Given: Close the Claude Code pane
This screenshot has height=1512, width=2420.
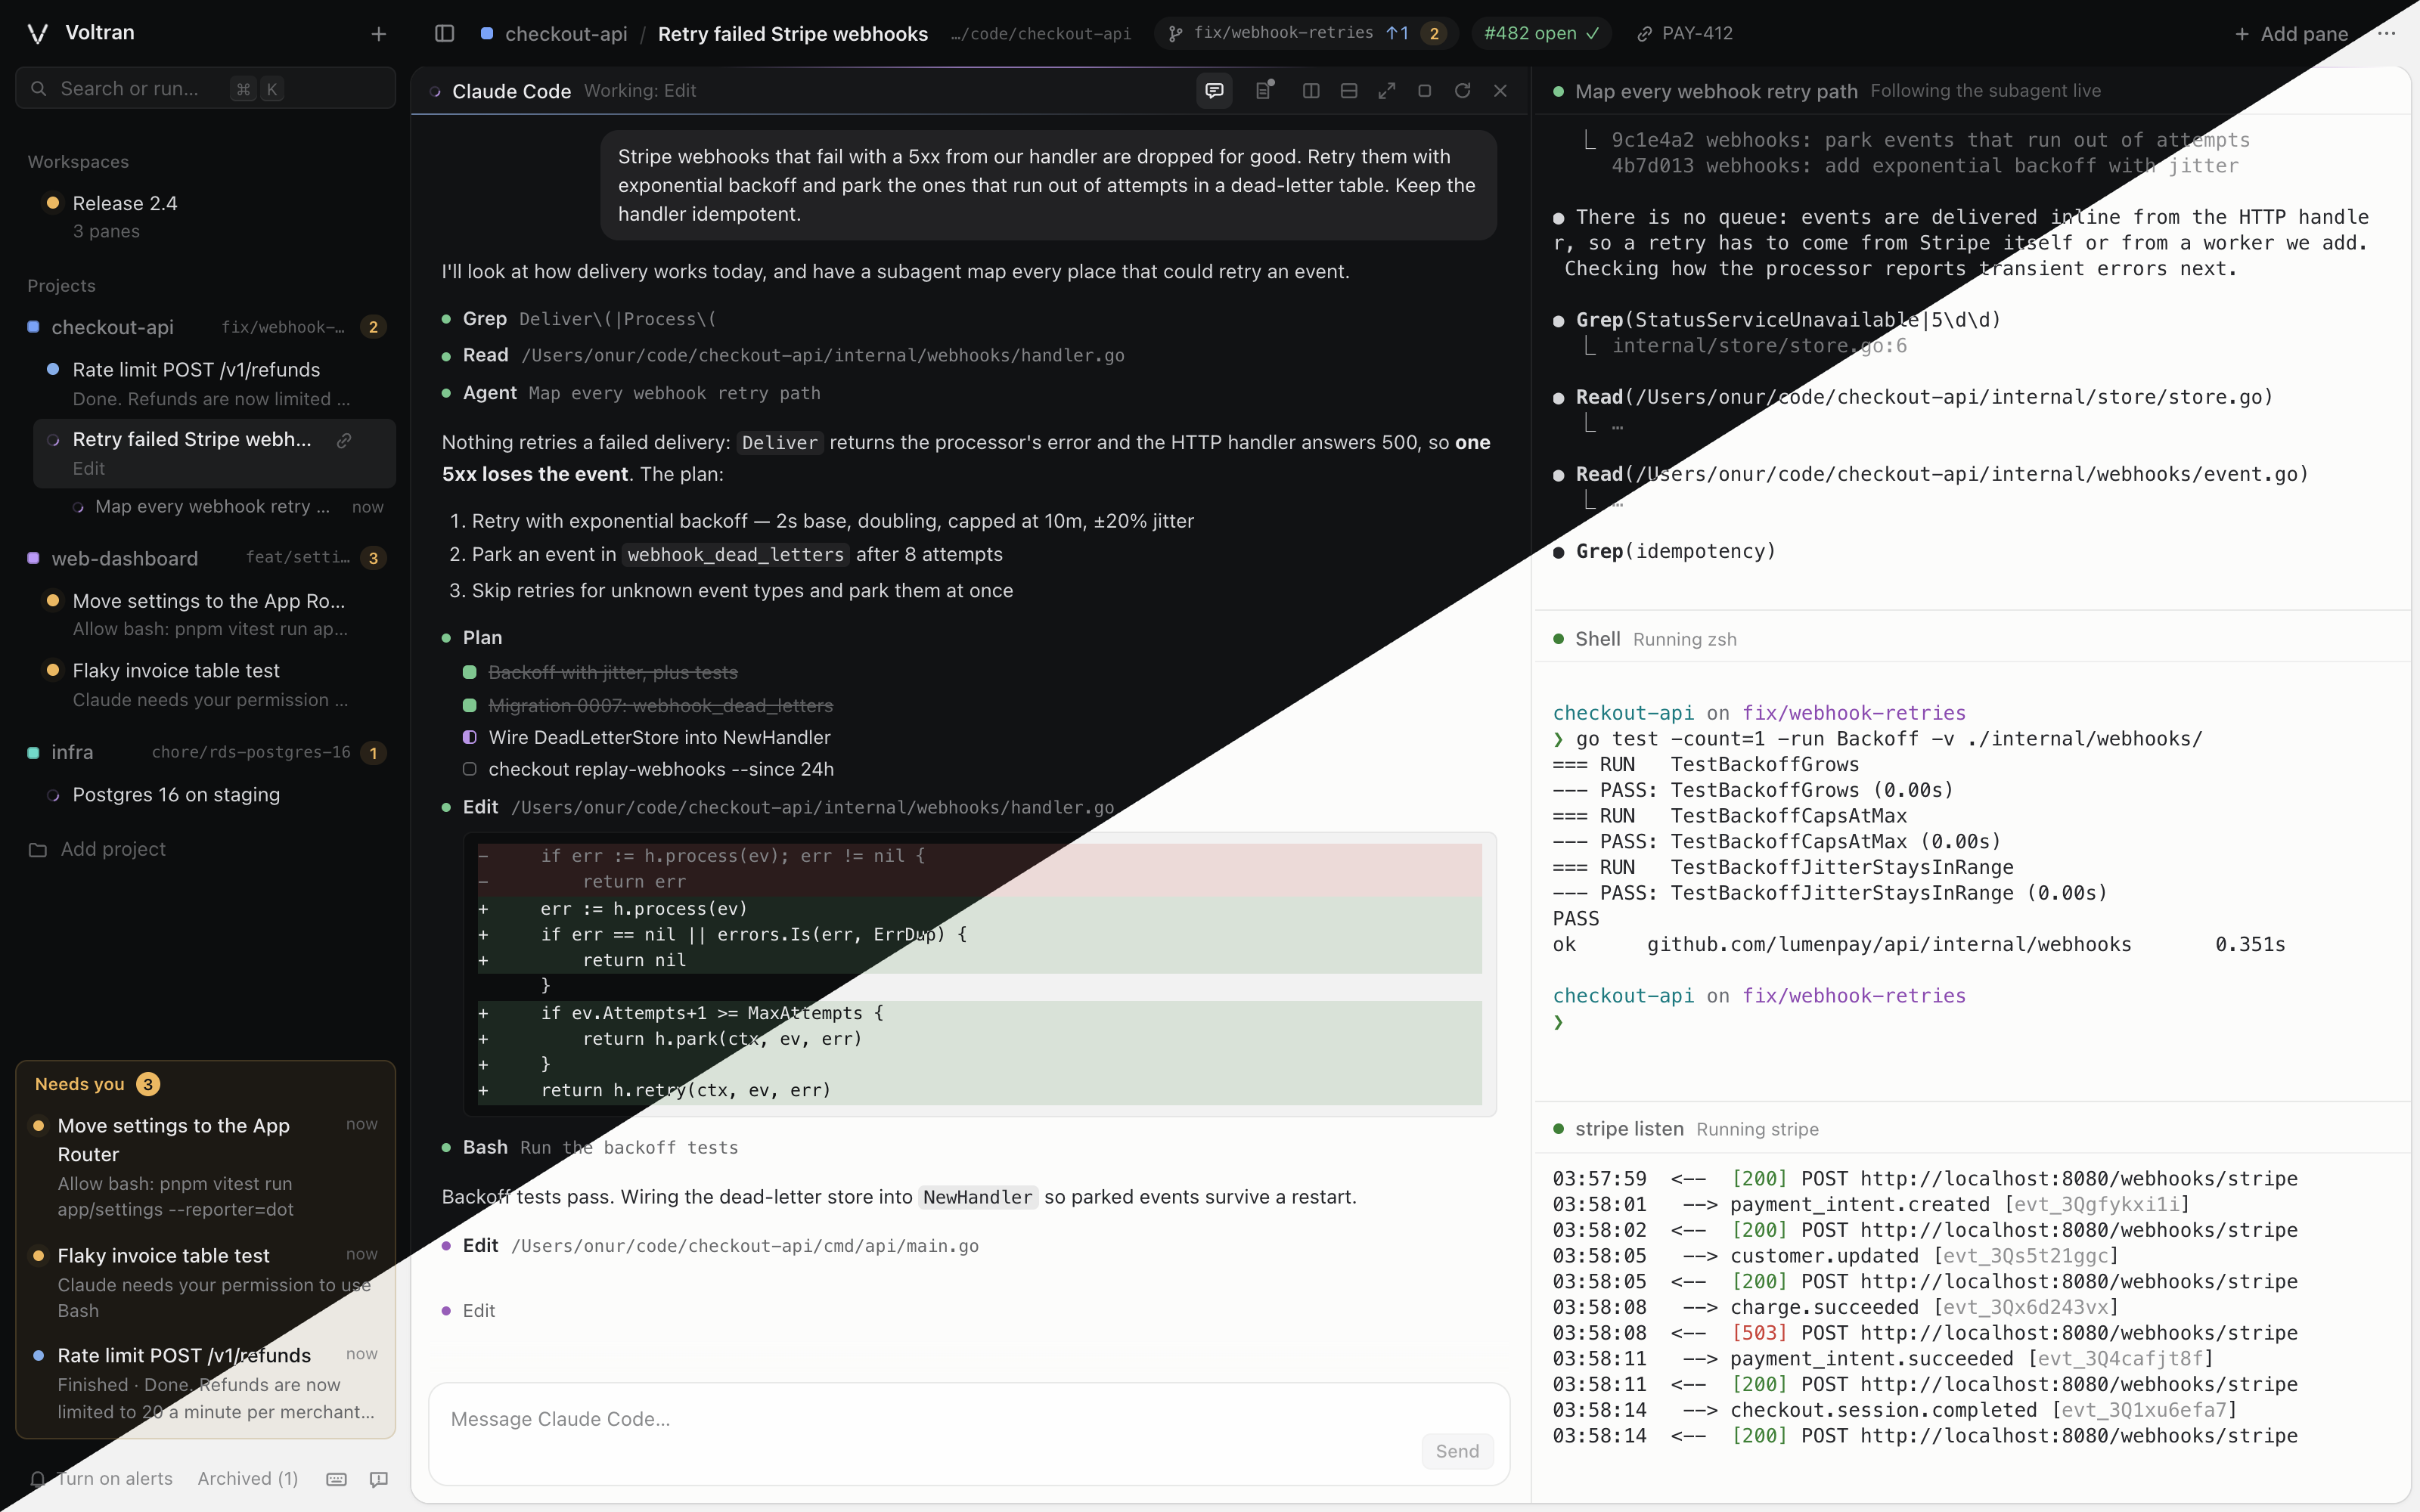Looking at the screenshot, I should click(x=1500, y=91).
